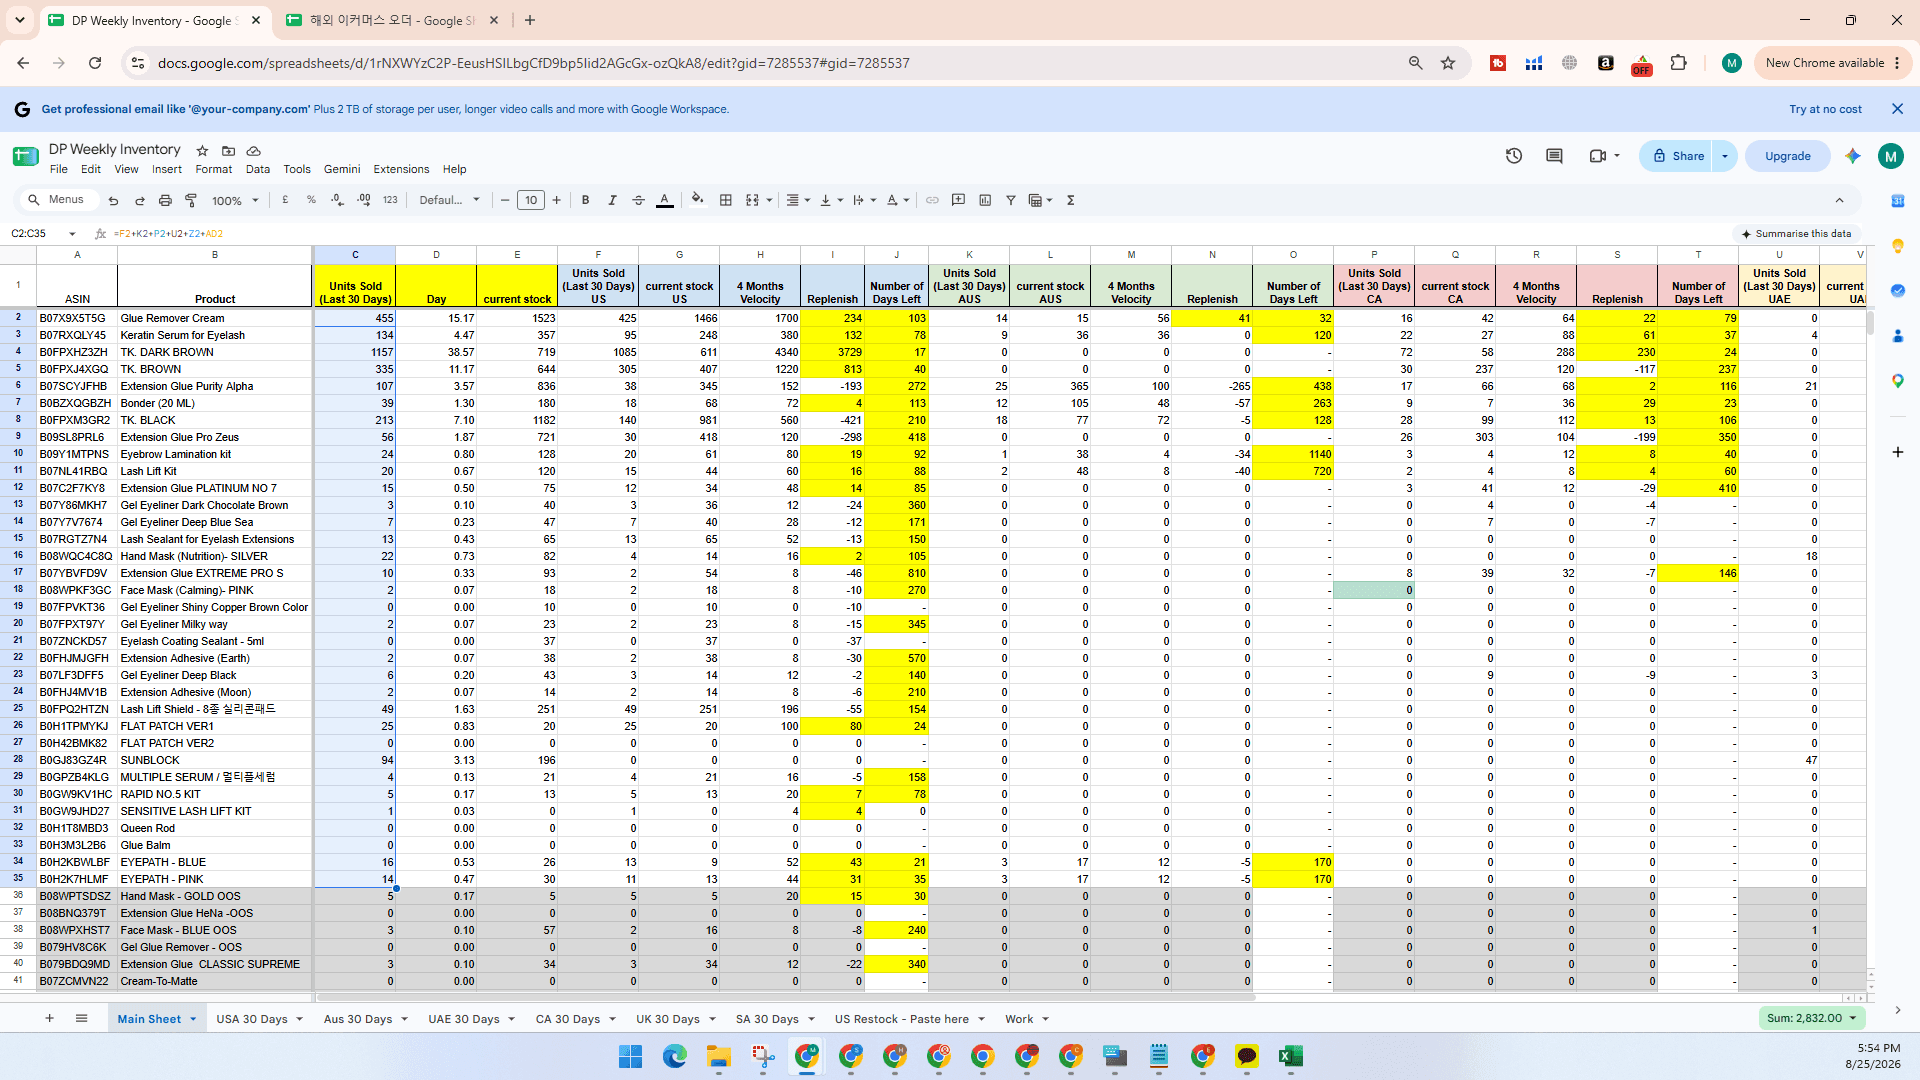Image resolution: width=1920 pixels, height=1080 pixels.
Task: Show all sheets list
Action: point(81,1018)
